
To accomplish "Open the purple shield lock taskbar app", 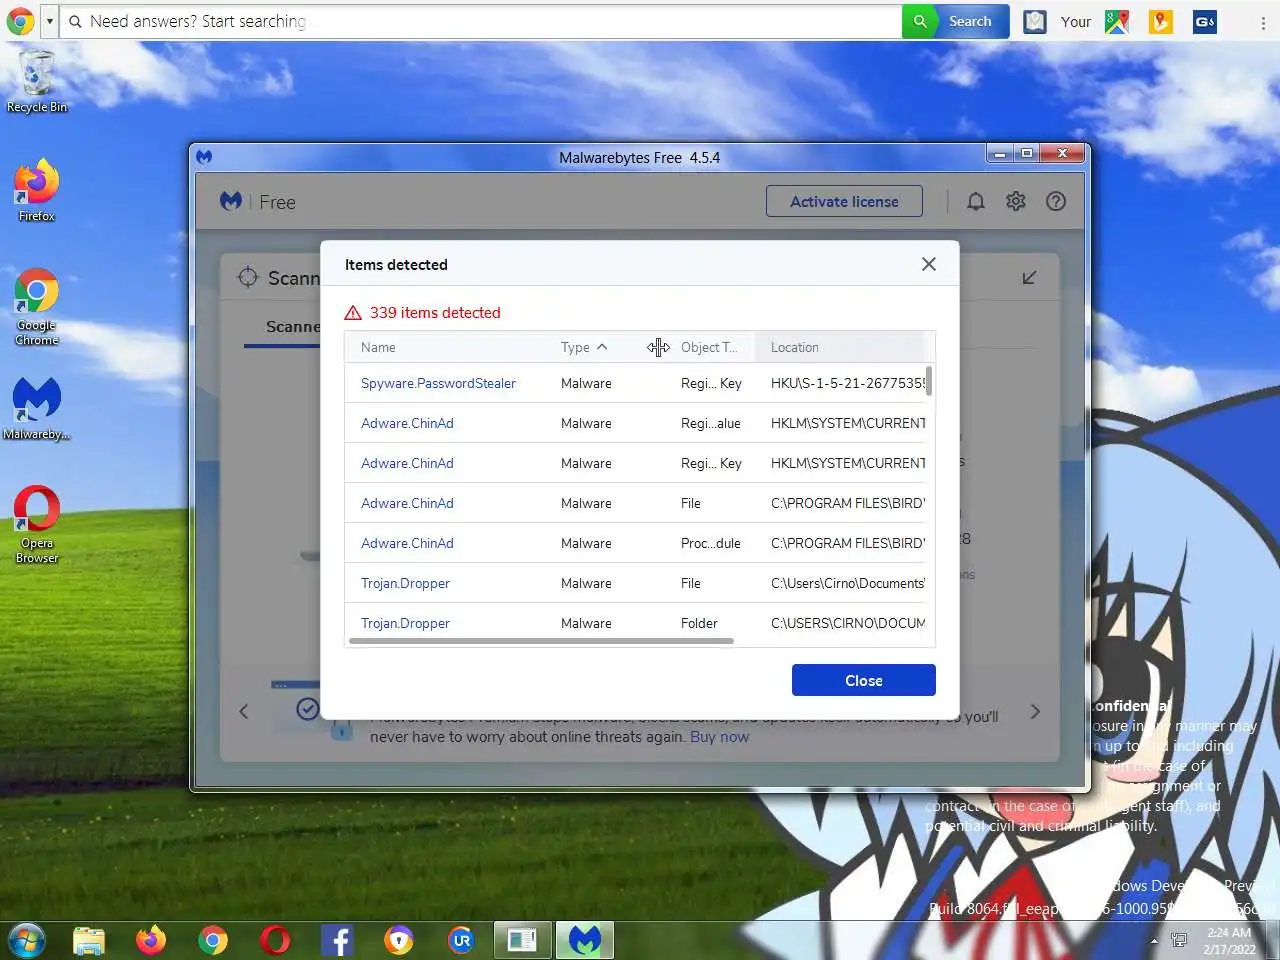I will click(399, 940).
